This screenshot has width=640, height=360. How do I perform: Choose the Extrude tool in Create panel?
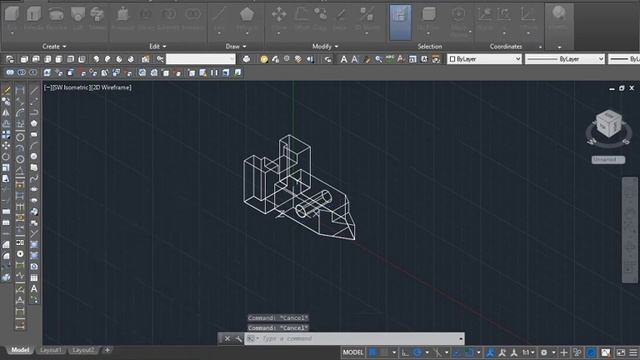[33, 19]
